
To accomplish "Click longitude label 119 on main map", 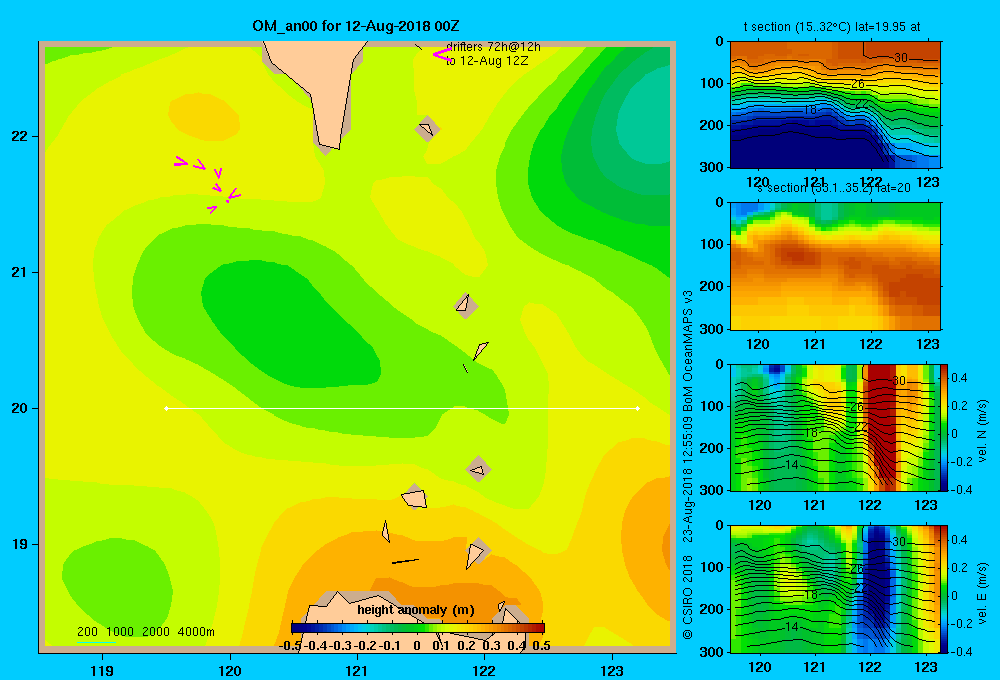I will click(102, 670).
